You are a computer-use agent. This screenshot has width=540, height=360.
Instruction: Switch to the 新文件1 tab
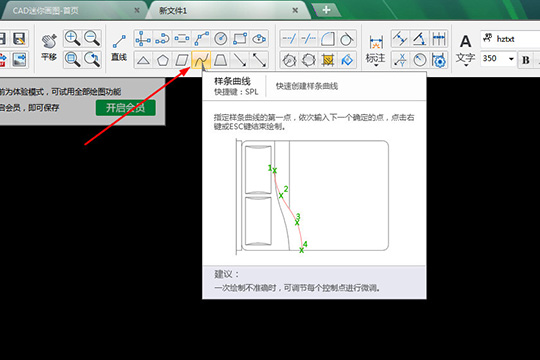tap(173, 11)
